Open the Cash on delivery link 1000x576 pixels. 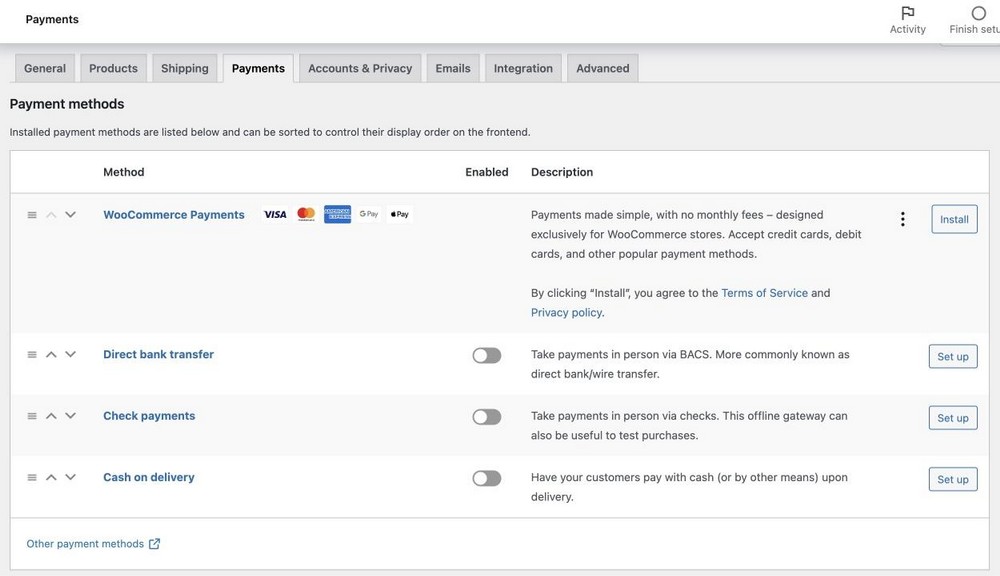[x=149, y=477]
